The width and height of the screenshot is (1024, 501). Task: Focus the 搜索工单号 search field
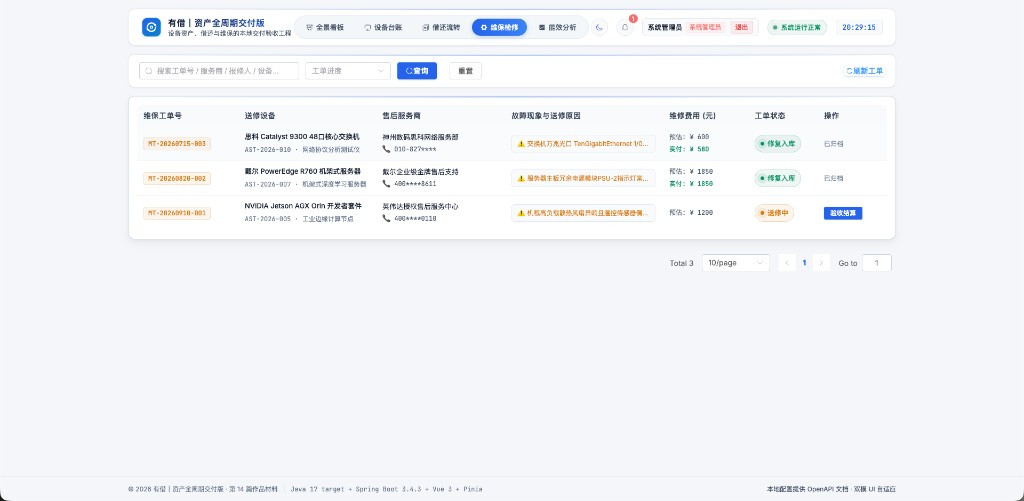coord(219,71)
